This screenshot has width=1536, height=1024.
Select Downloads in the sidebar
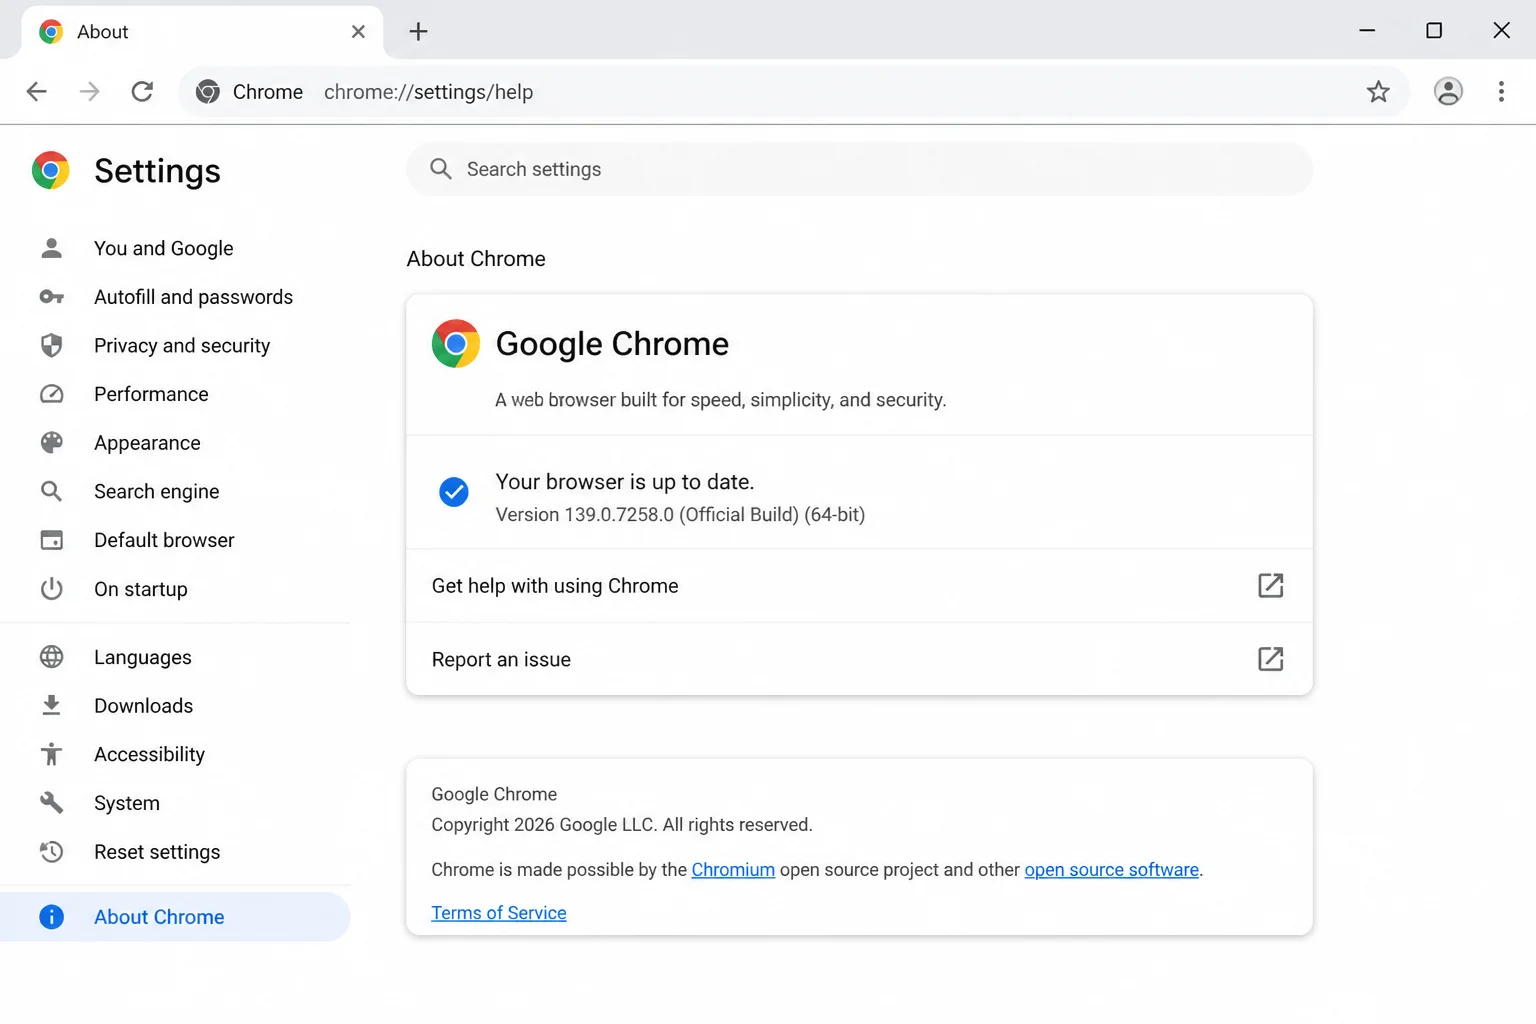144,706
